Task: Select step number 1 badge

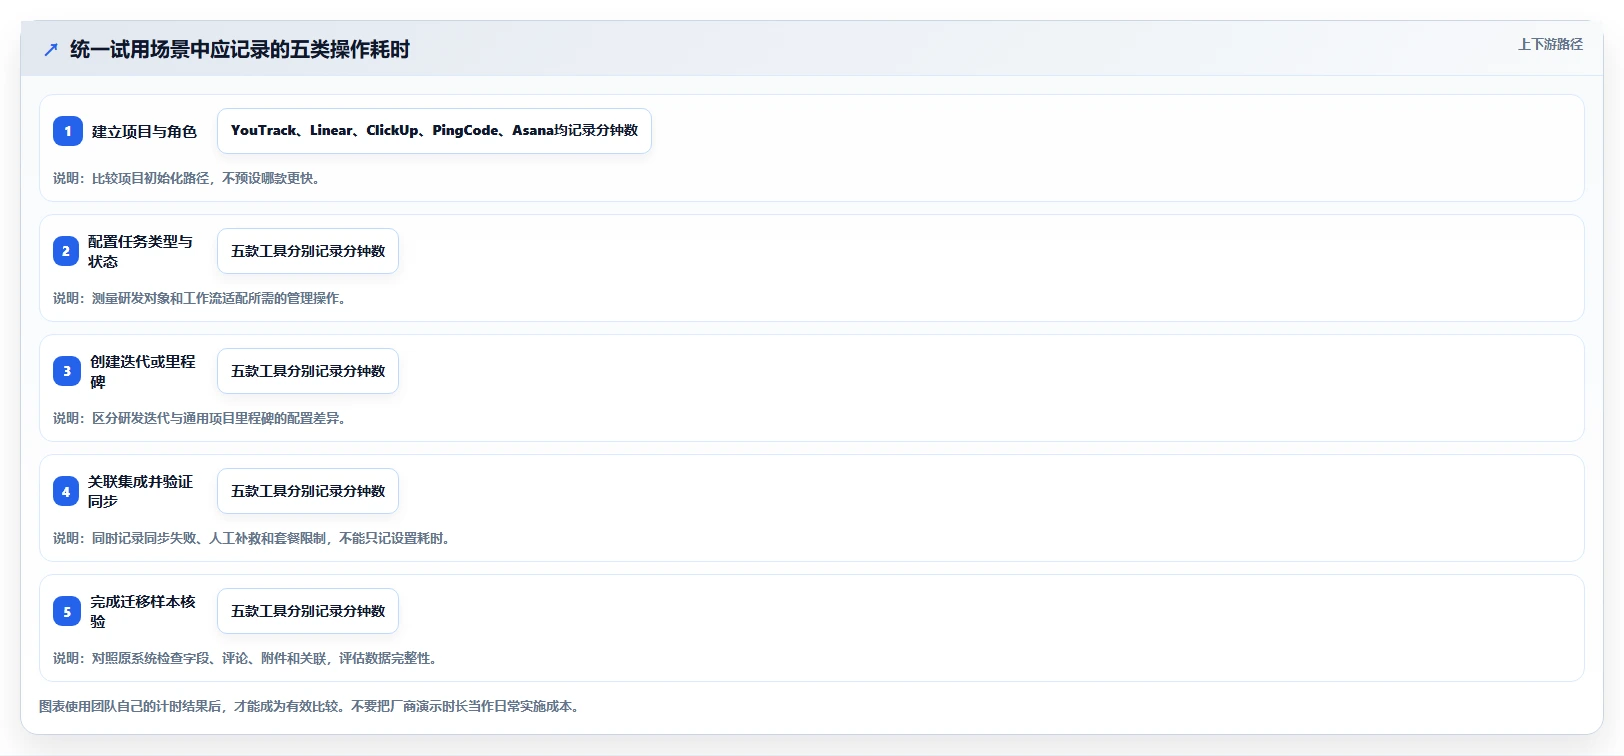Action: tap(68, 131)
